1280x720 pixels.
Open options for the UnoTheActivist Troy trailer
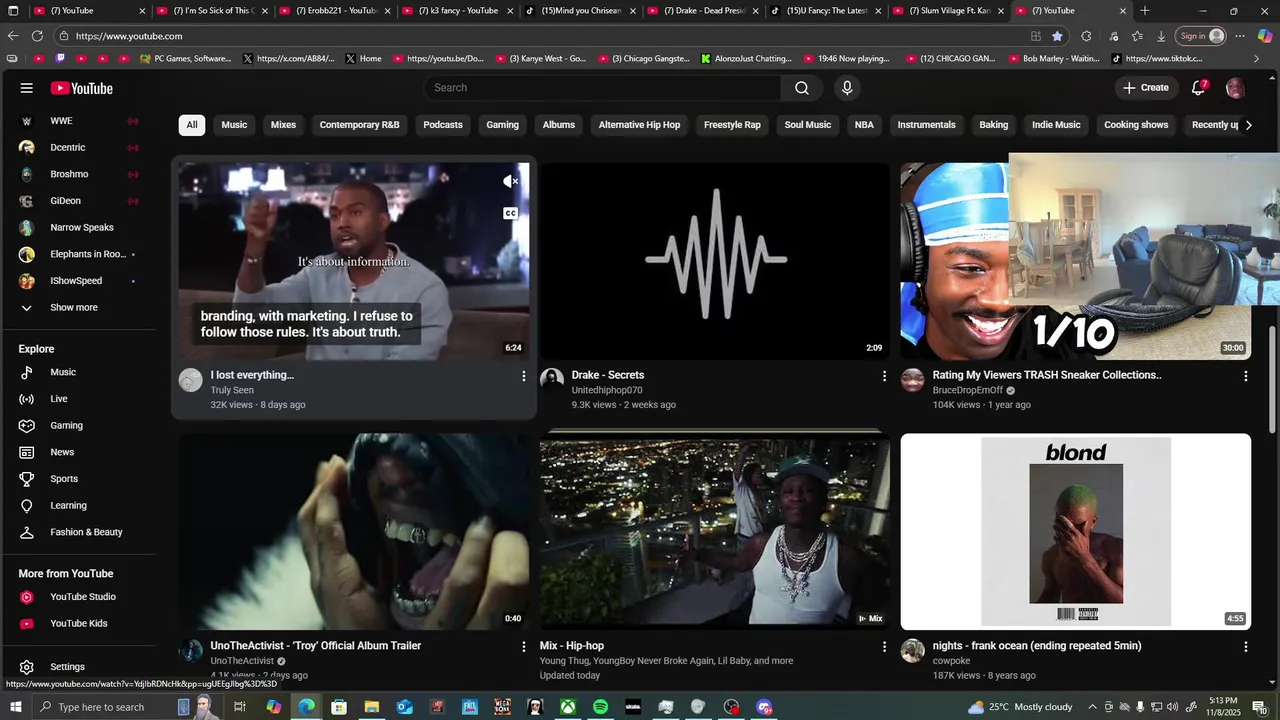(x=523, y=647)
